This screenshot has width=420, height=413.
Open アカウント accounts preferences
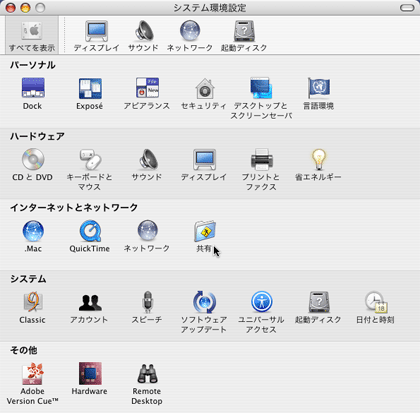click(90, 302)
